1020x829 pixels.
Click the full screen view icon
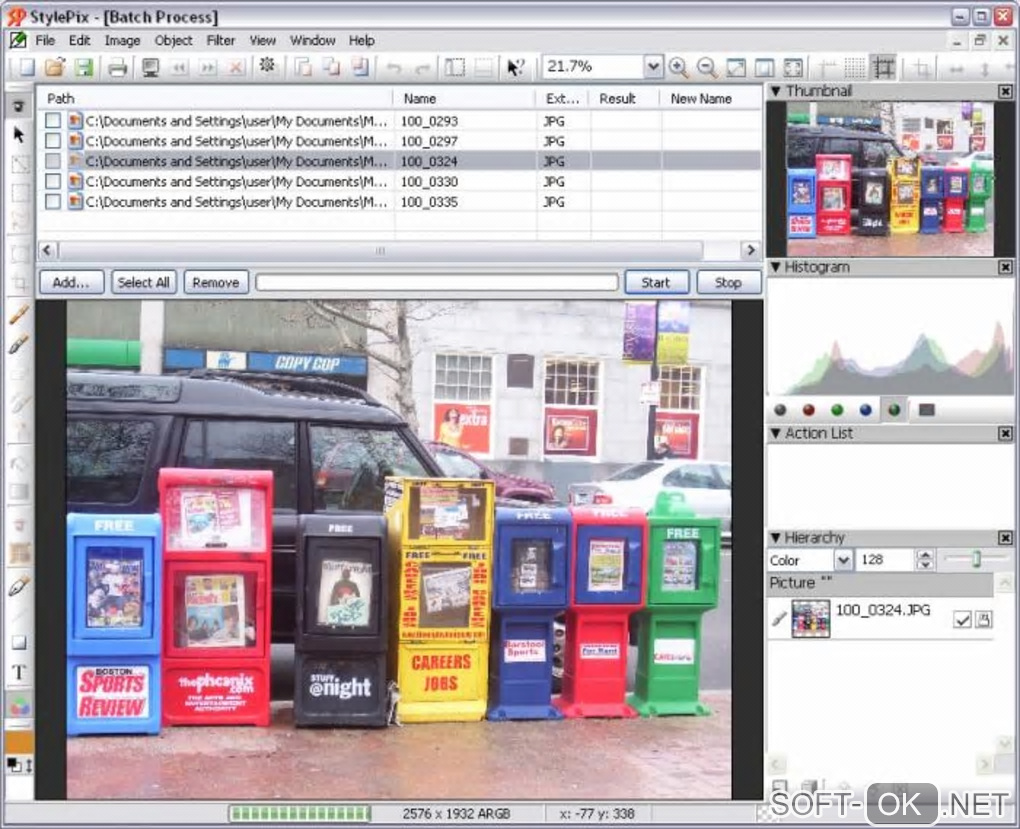click(x=793, y=67)
